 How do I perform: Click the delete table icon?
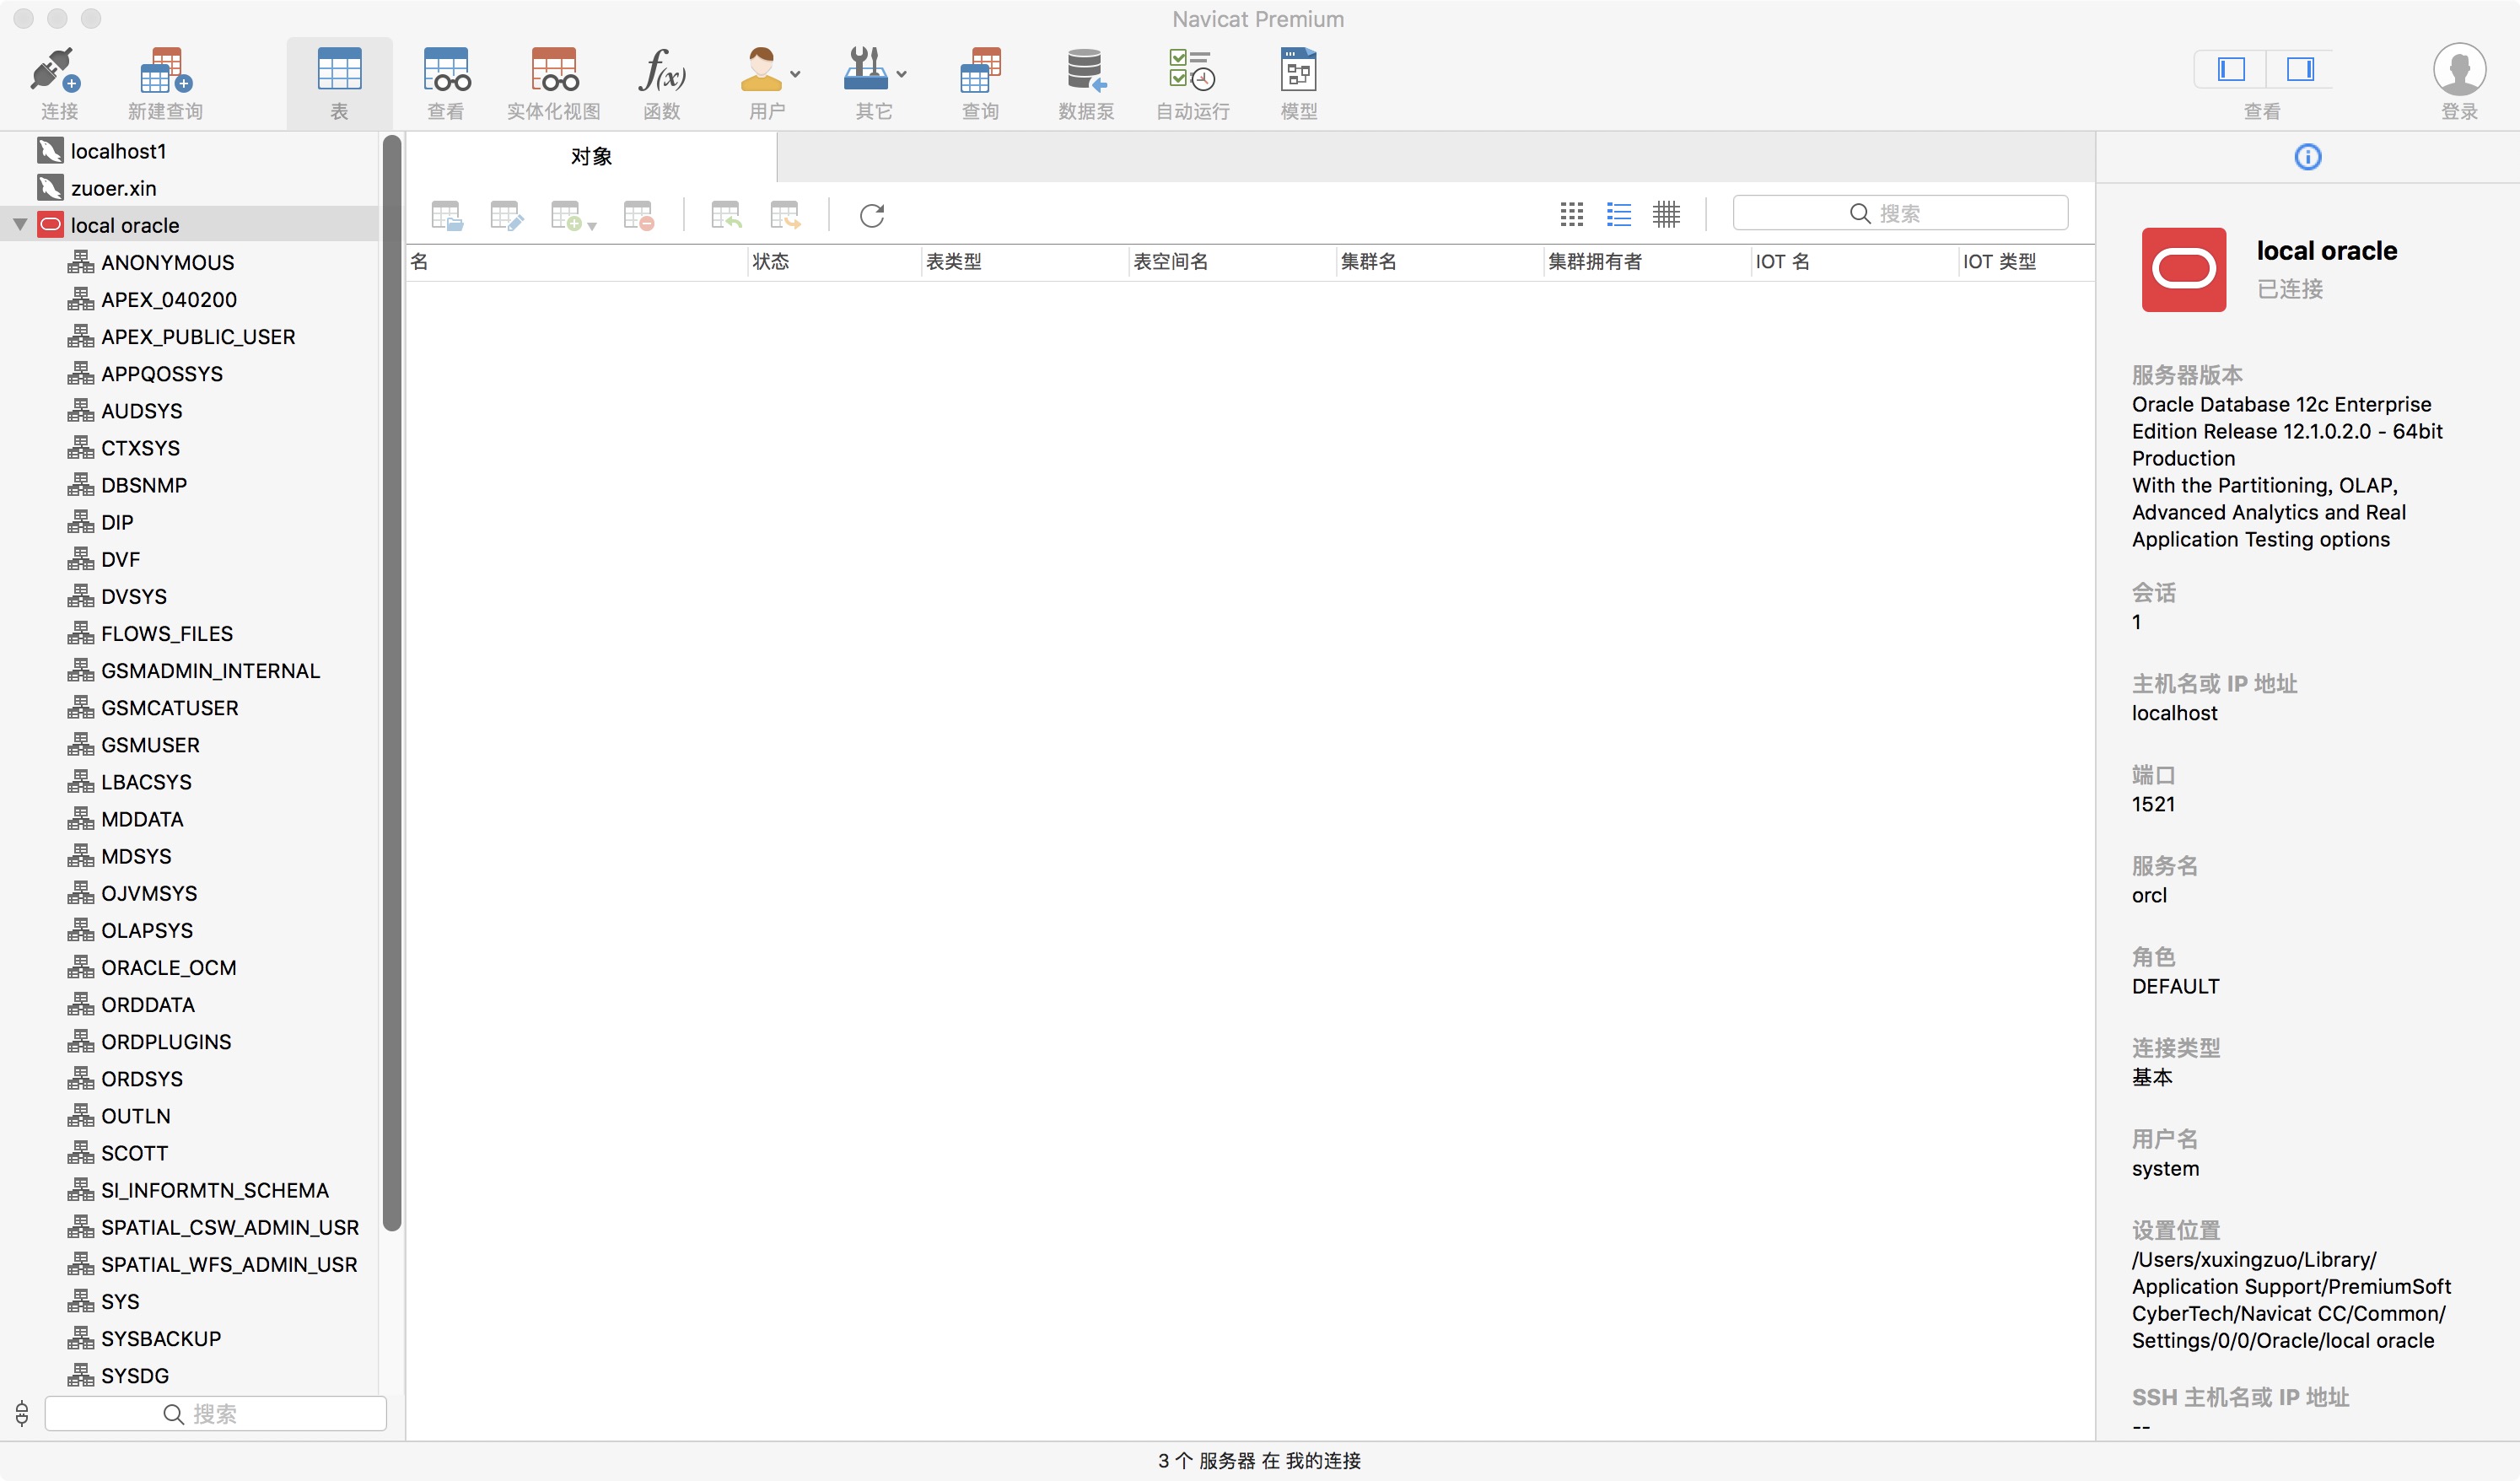point(638,215)
